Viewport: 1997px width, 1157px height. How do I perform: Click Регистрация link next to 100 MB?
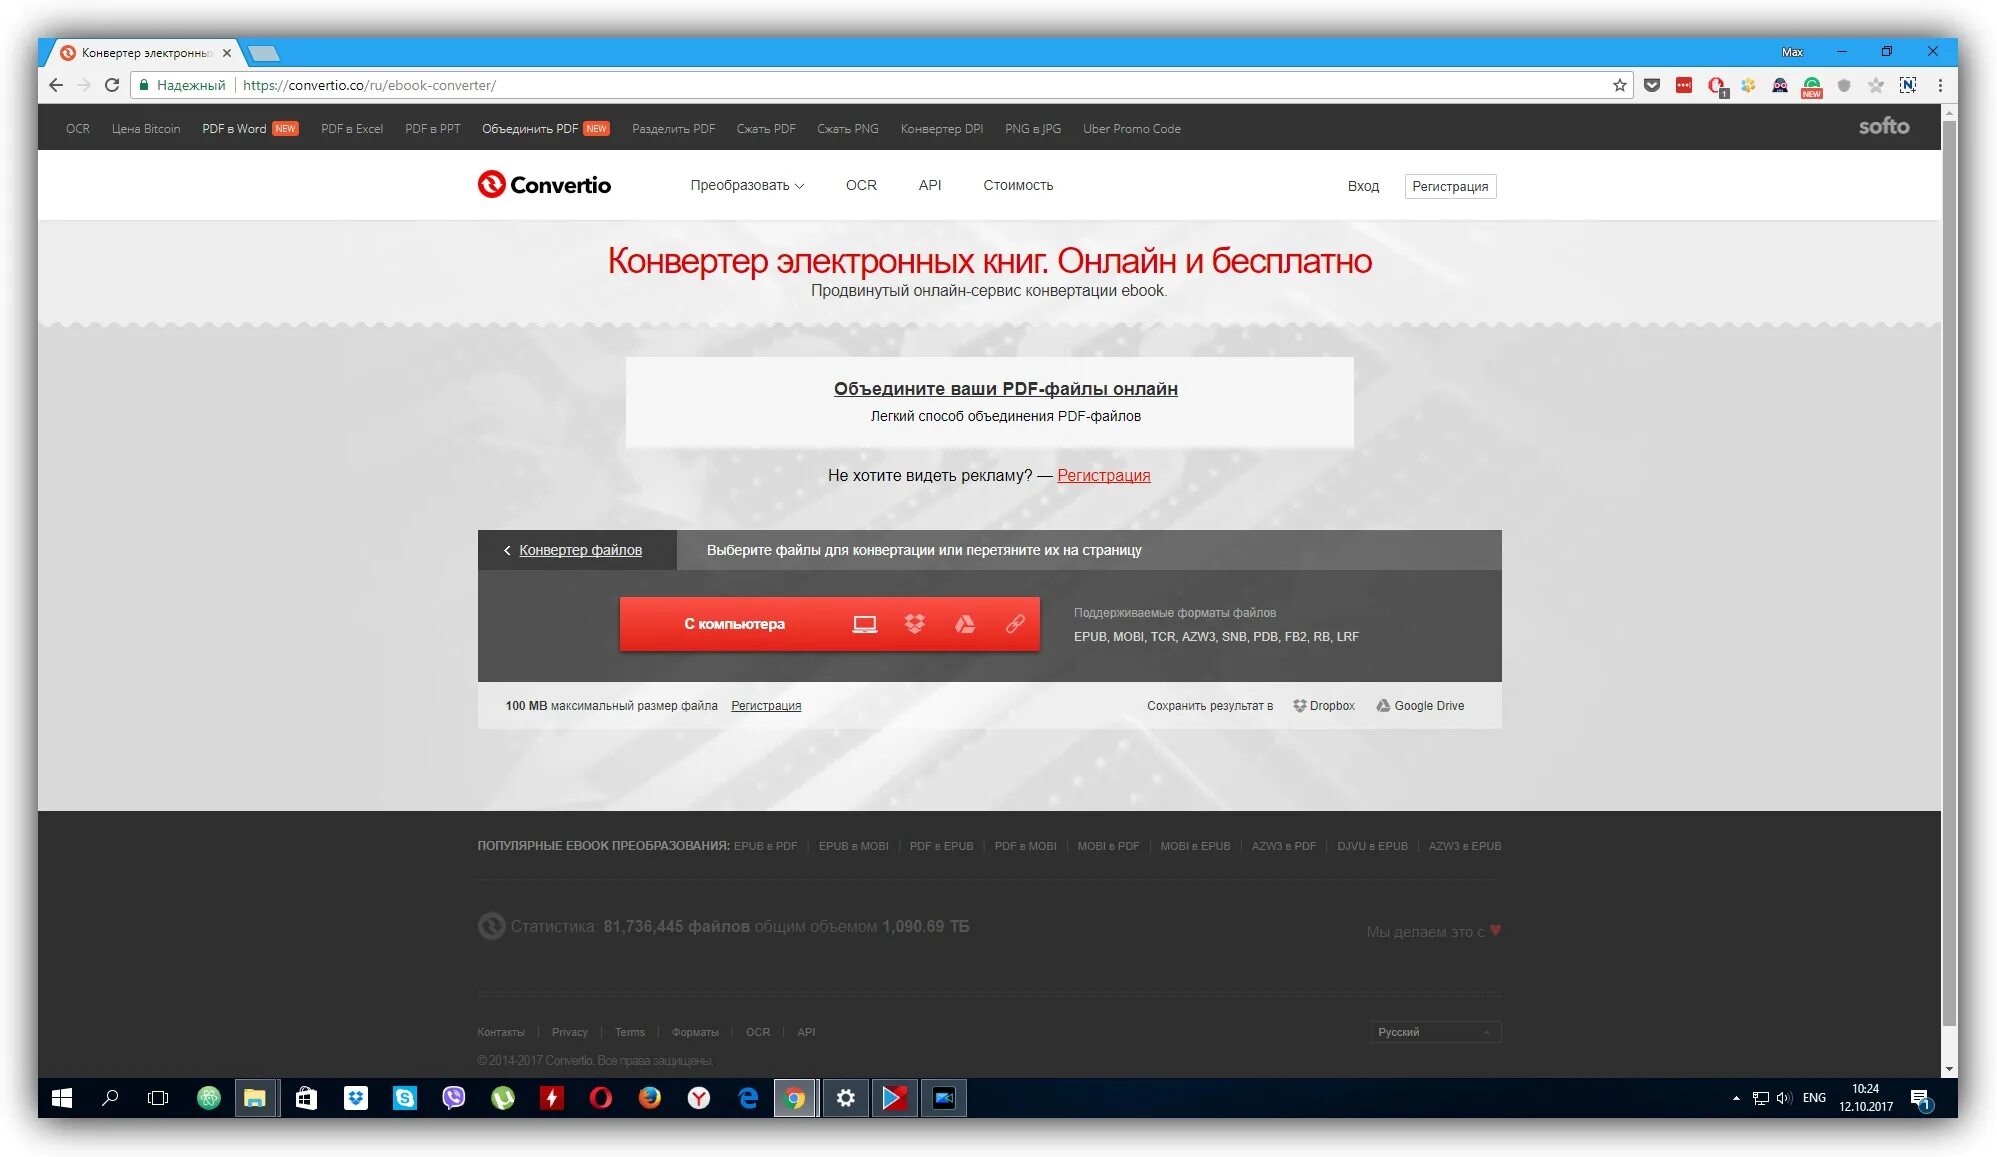(766, 706)
